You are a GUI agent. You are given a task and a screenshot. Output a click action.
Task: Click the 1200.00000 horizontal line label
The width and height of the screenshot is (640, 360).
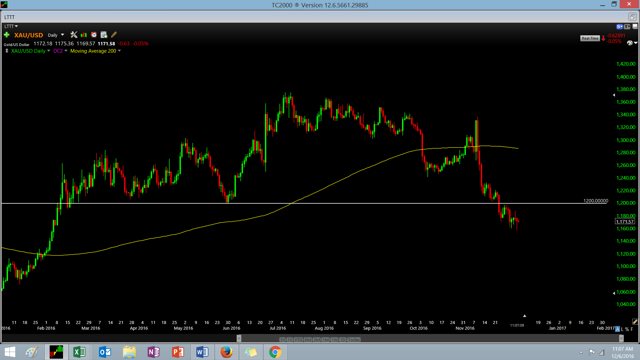pos(596,201)
